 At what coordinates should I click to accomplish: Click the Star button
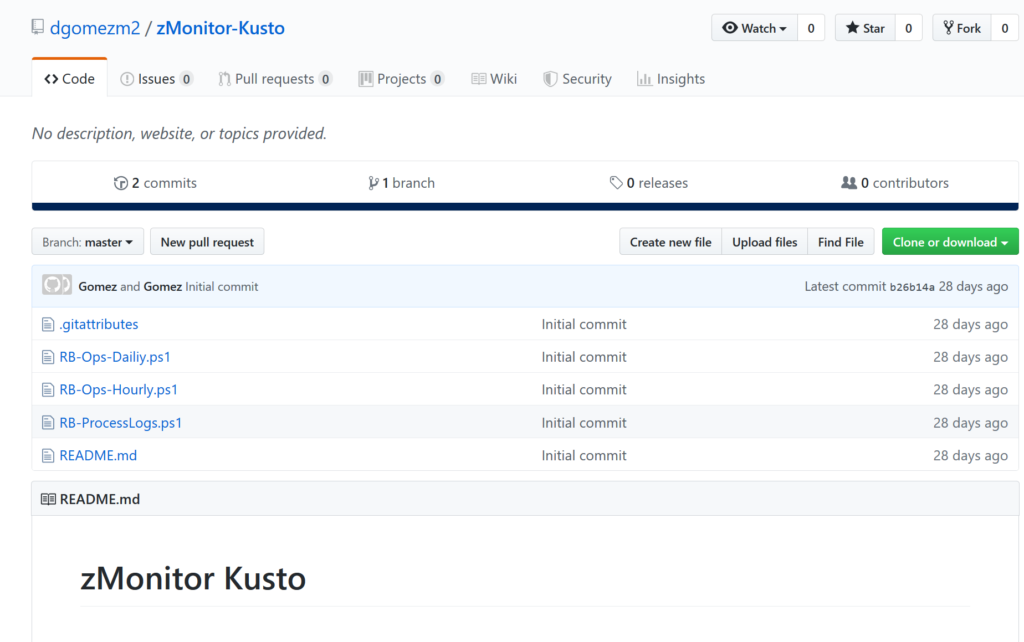pyautogui.click(x=865, y=28)
